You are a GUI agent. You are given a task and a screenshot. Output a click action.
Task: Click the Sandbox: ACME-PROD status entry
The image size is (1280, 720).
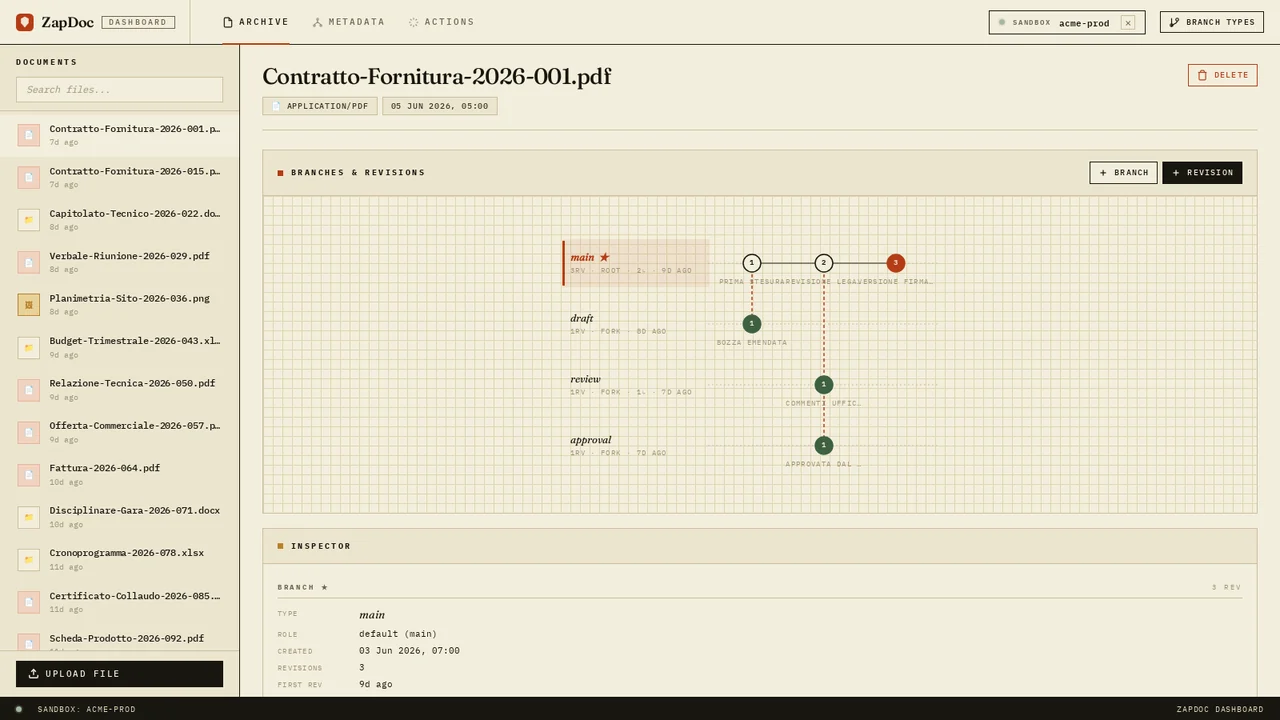click(x=76, y=709)
